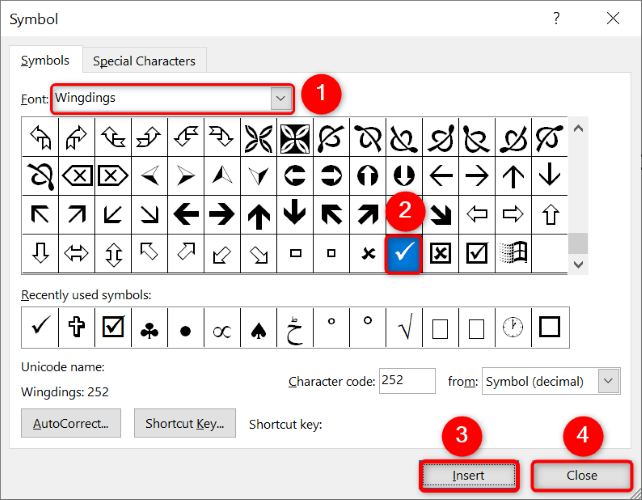Select the backspace-delete (erase left) symbol
This screenshot has height=500, width=642.
tap(77, 176)
